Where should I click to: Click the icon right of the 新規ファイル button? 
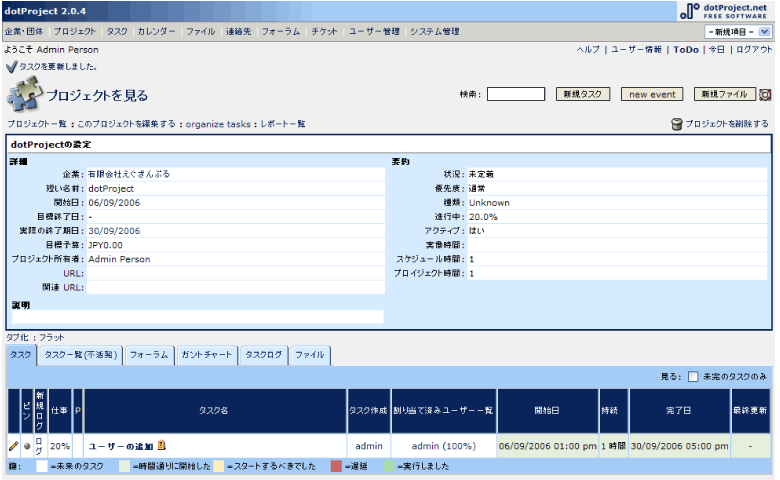coord(765,95)
